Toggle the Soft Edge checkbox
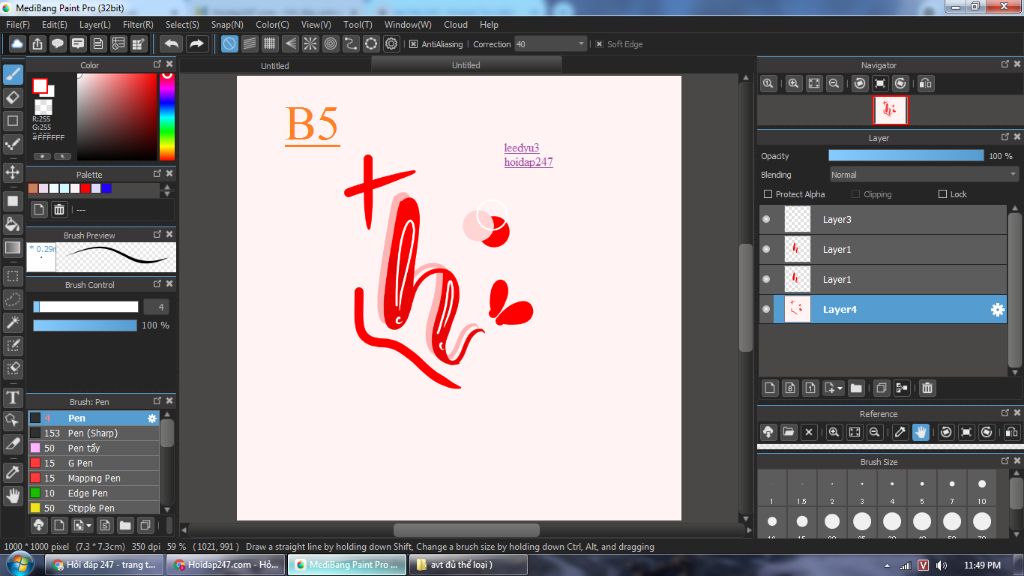Screen dimensions: 1024x576 [599, 44]
